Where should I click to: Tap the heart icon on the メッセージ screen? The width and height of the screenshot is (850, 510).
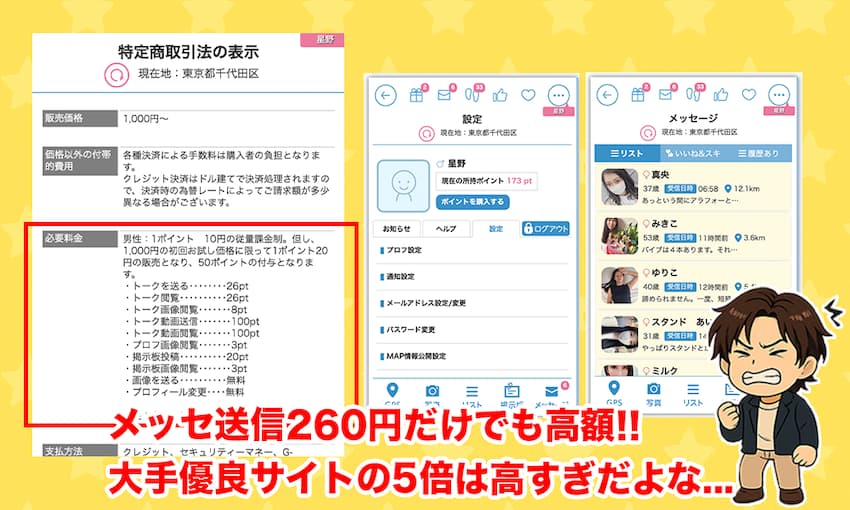[x=750, y=95]
